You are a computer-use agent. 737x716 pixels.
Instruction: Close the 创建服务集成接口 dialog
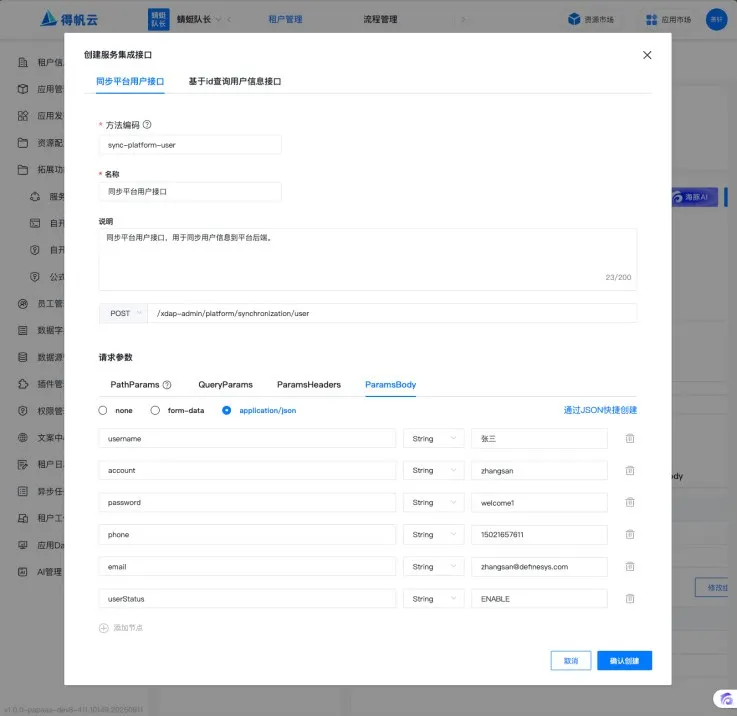(647, 55)
